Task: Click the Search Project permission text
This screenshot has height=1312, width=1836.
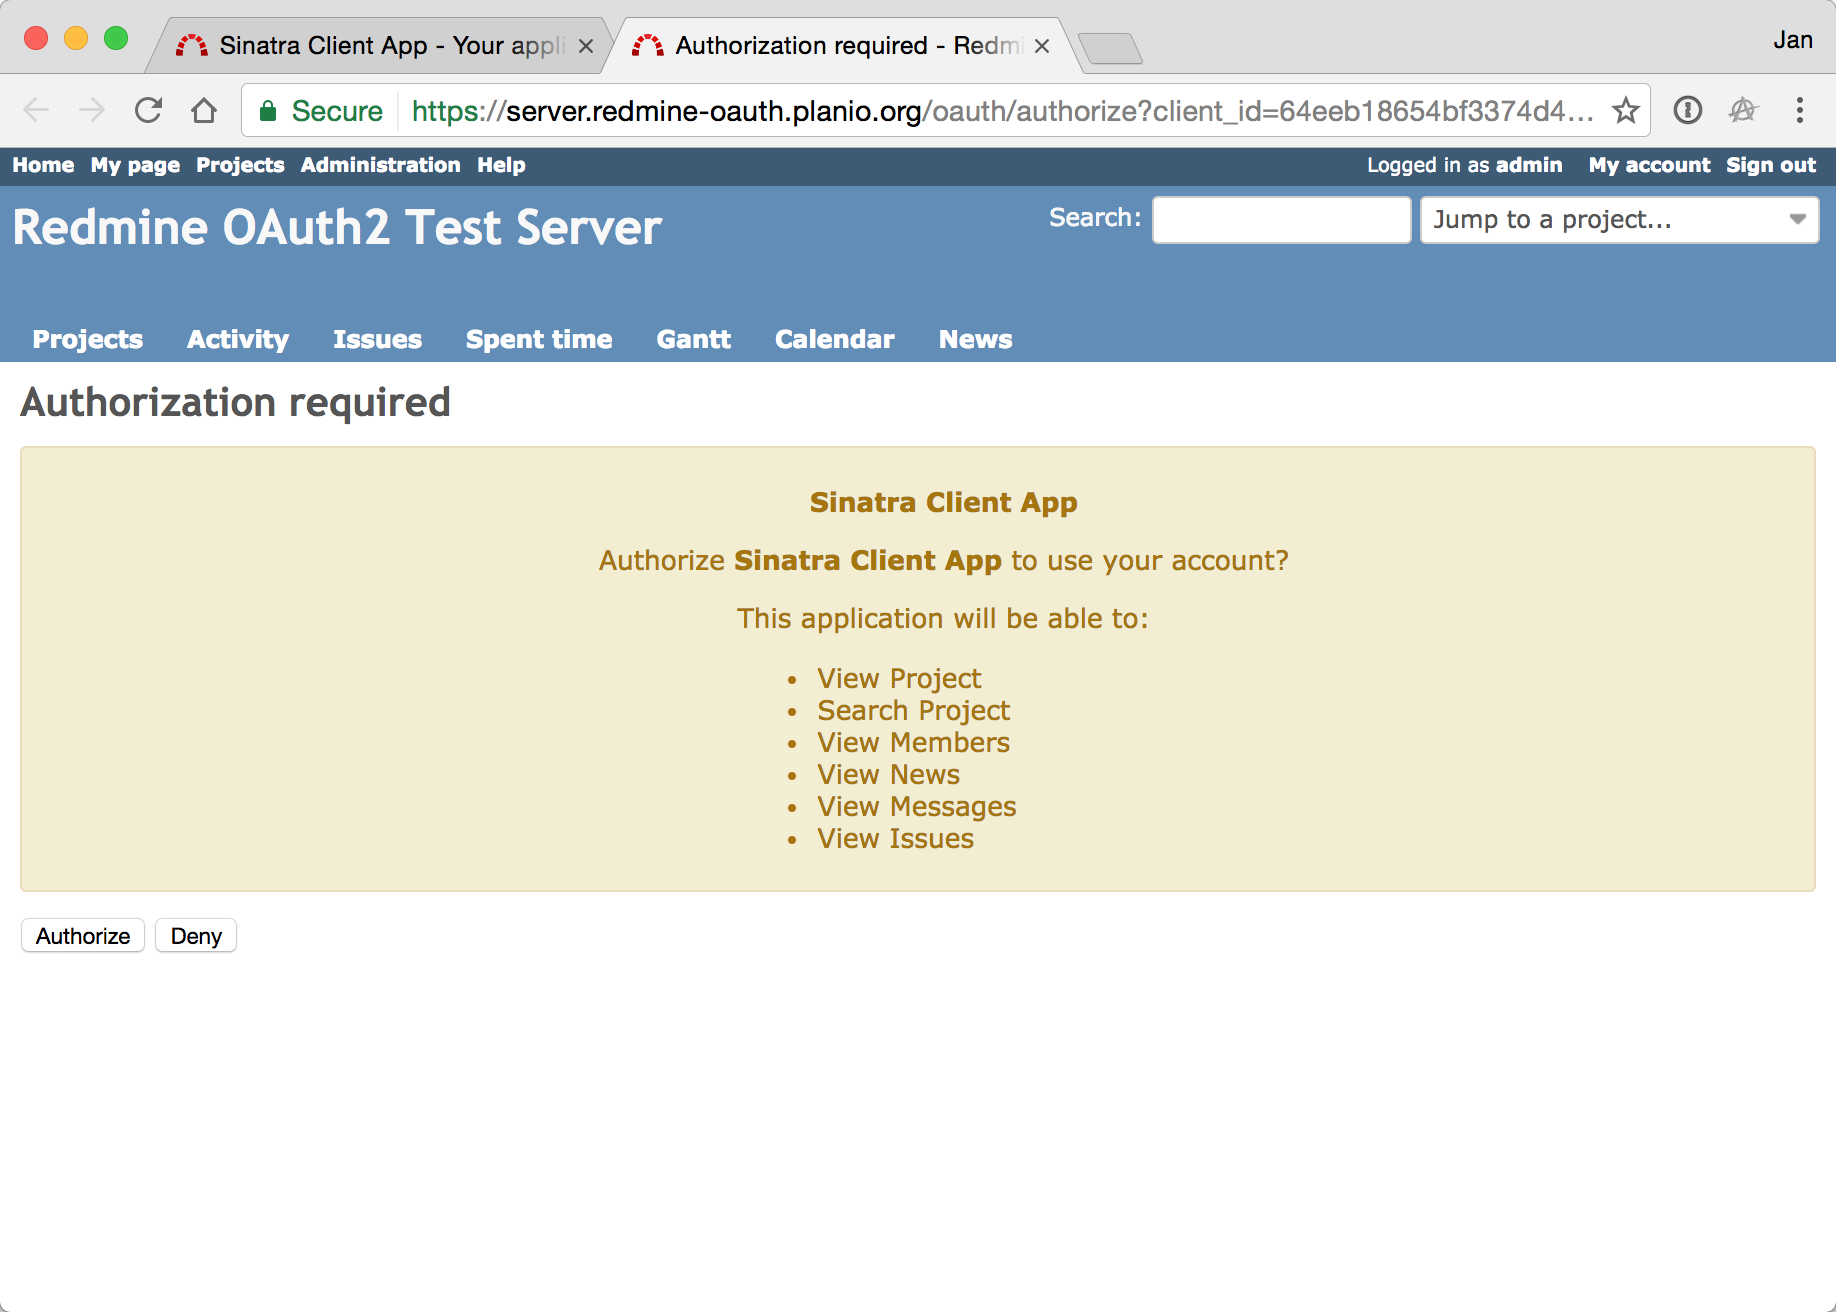Action: tap(913, 710)
